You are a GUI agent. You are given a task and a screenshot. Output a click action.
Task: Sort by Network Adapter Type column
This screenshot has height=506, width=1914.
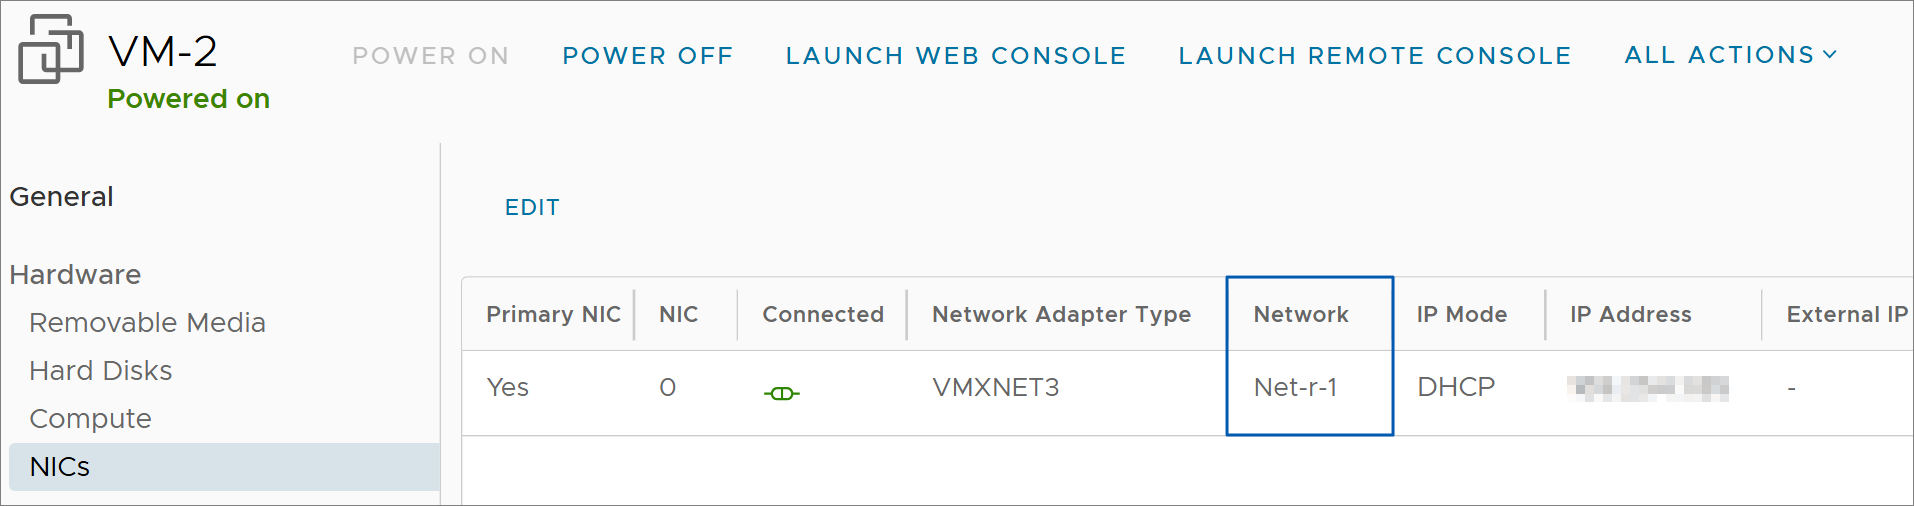click(1061, 314)
